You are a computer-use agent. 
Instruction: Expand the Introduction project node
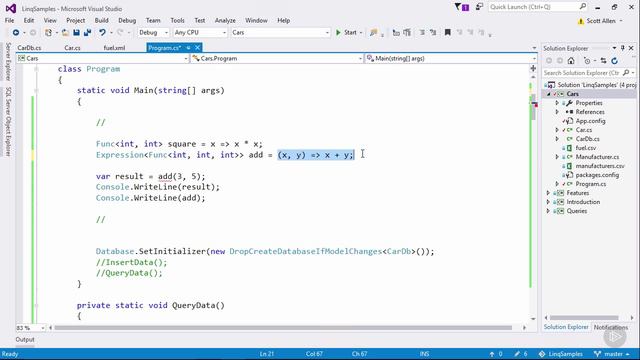click(548, 202)
